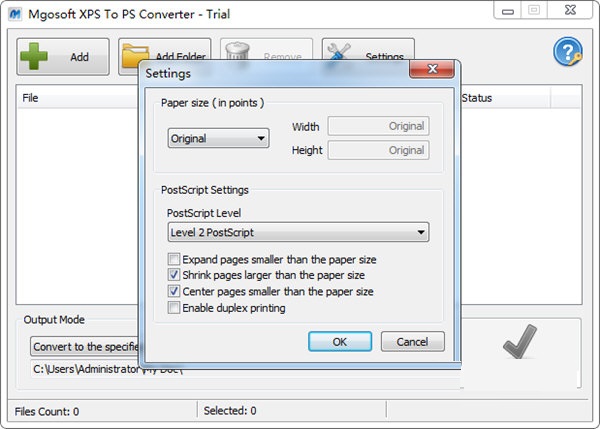600x429 pixels.
Task: Close the Settings dialog with red X
Action: click(x=432, y=69)
